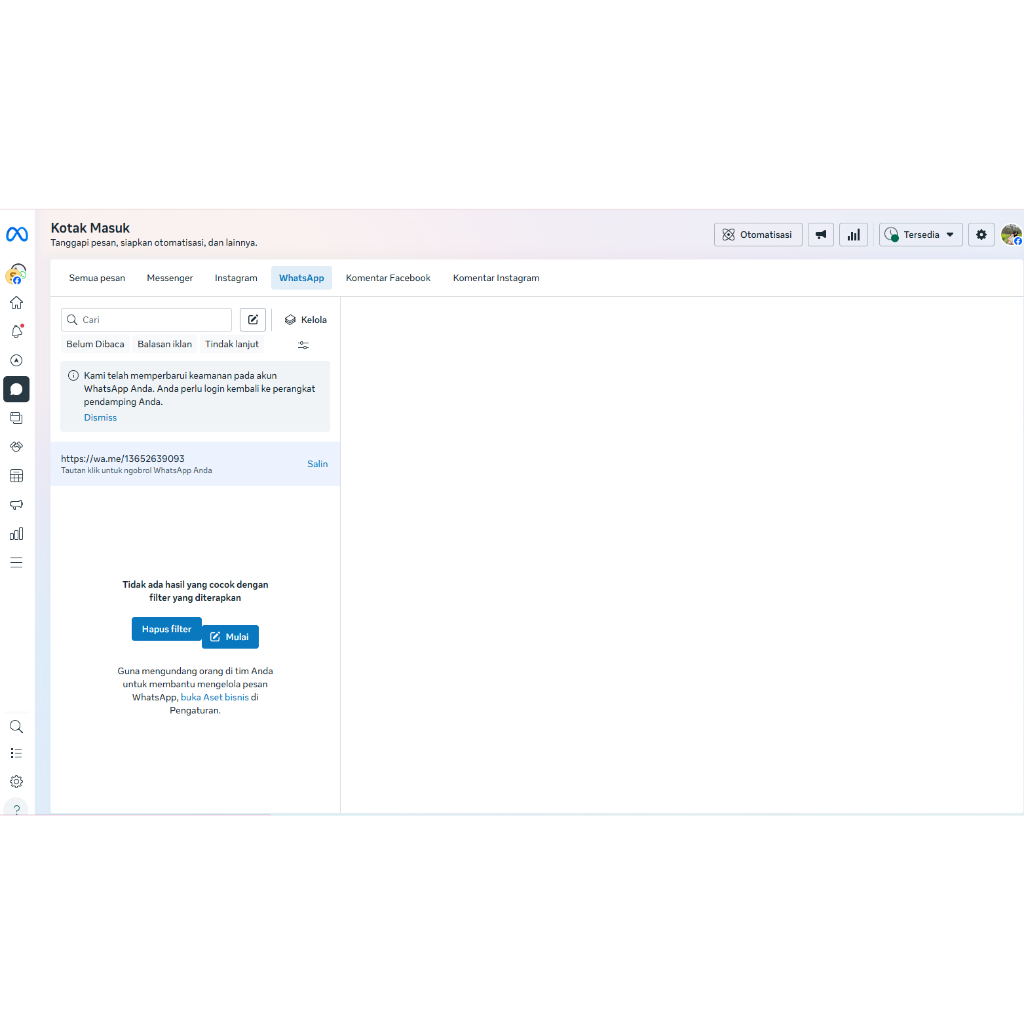The width and height of the screenshot is (1024, 1024).
Task: Click Salin to copy WhatsApp link
Action: [x=317, y=464]
